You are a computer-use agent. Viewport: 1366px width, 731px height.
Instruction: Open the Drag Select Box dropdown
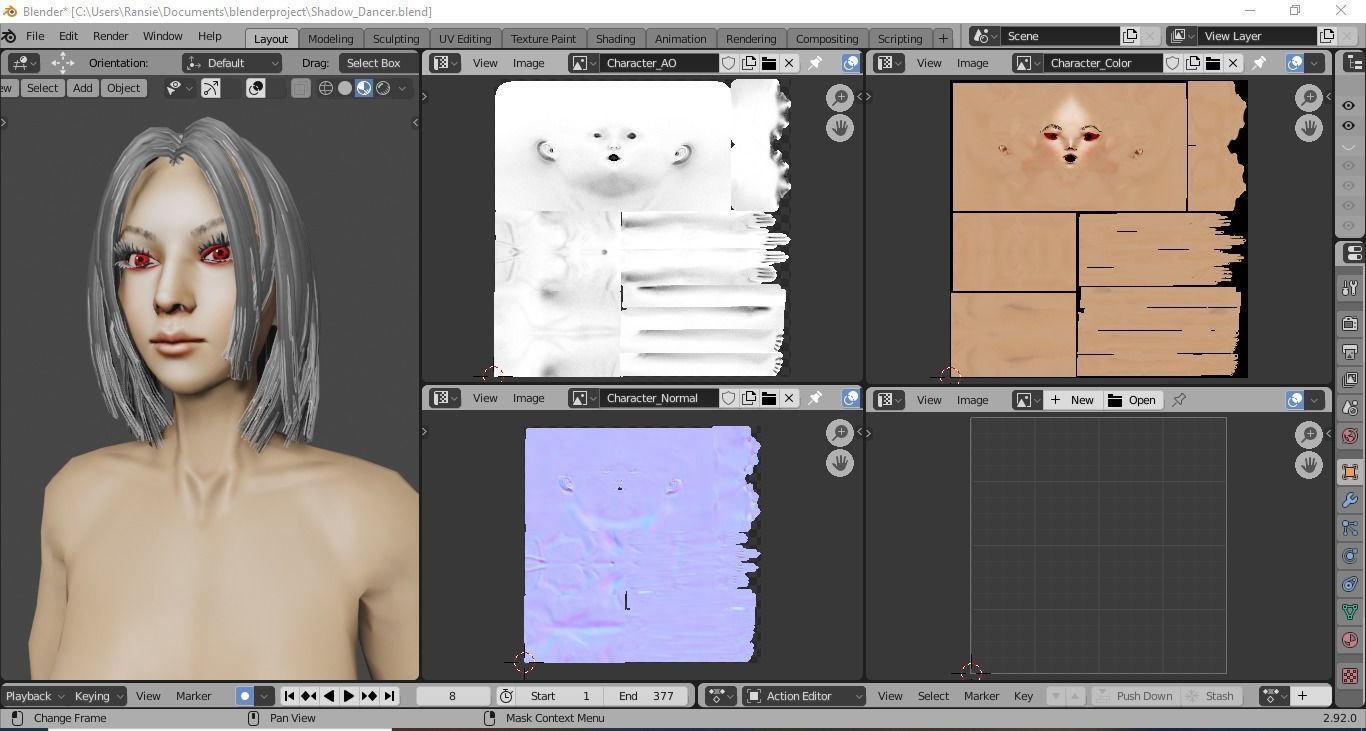374,63
